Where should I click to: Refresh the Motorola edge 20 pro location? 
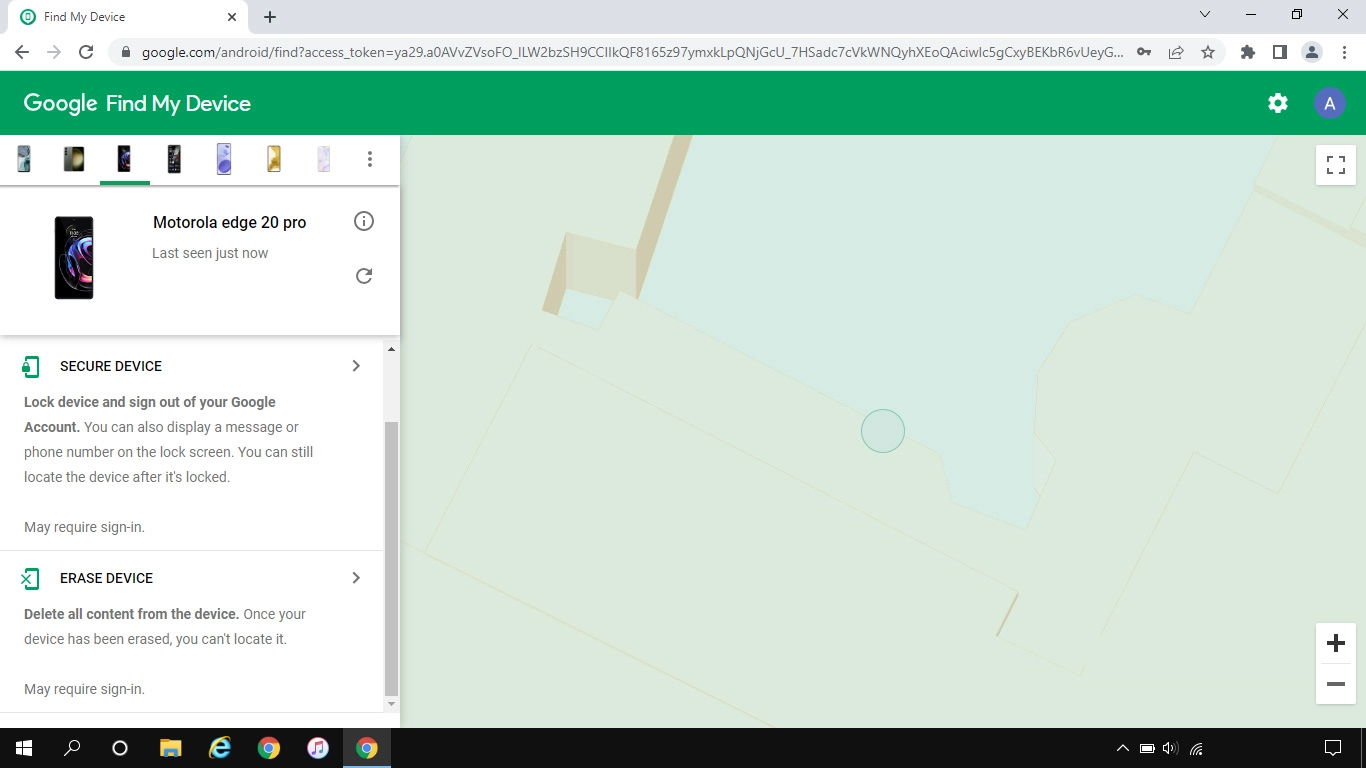click(364, 276)
